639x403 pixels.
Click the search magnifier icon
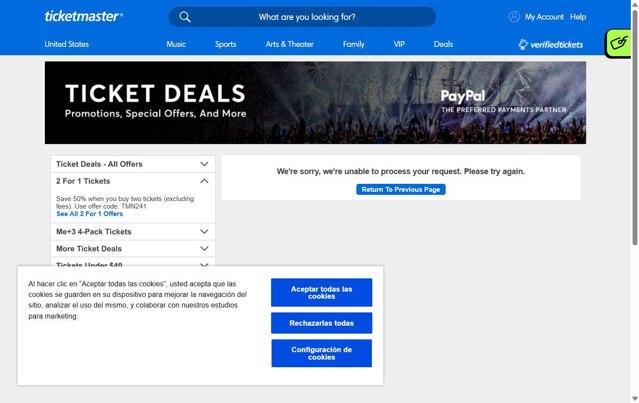pyautogui.click(x=185, y=17)
